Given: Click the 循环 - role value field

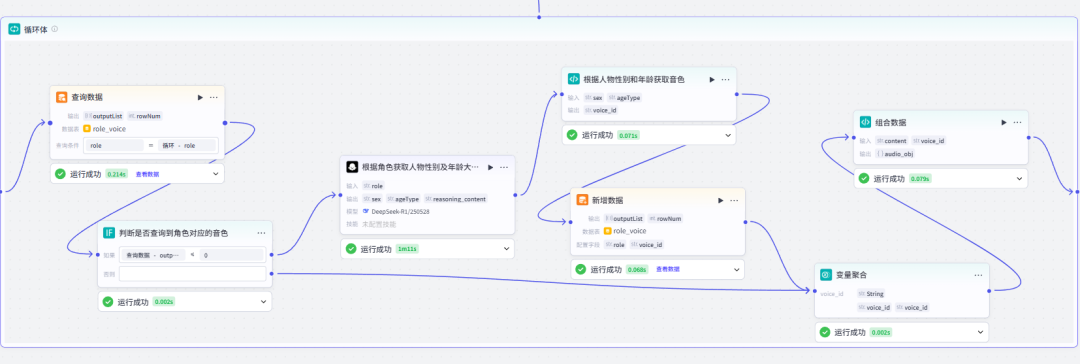Looking at the screenshot, I should pos(187,145).
